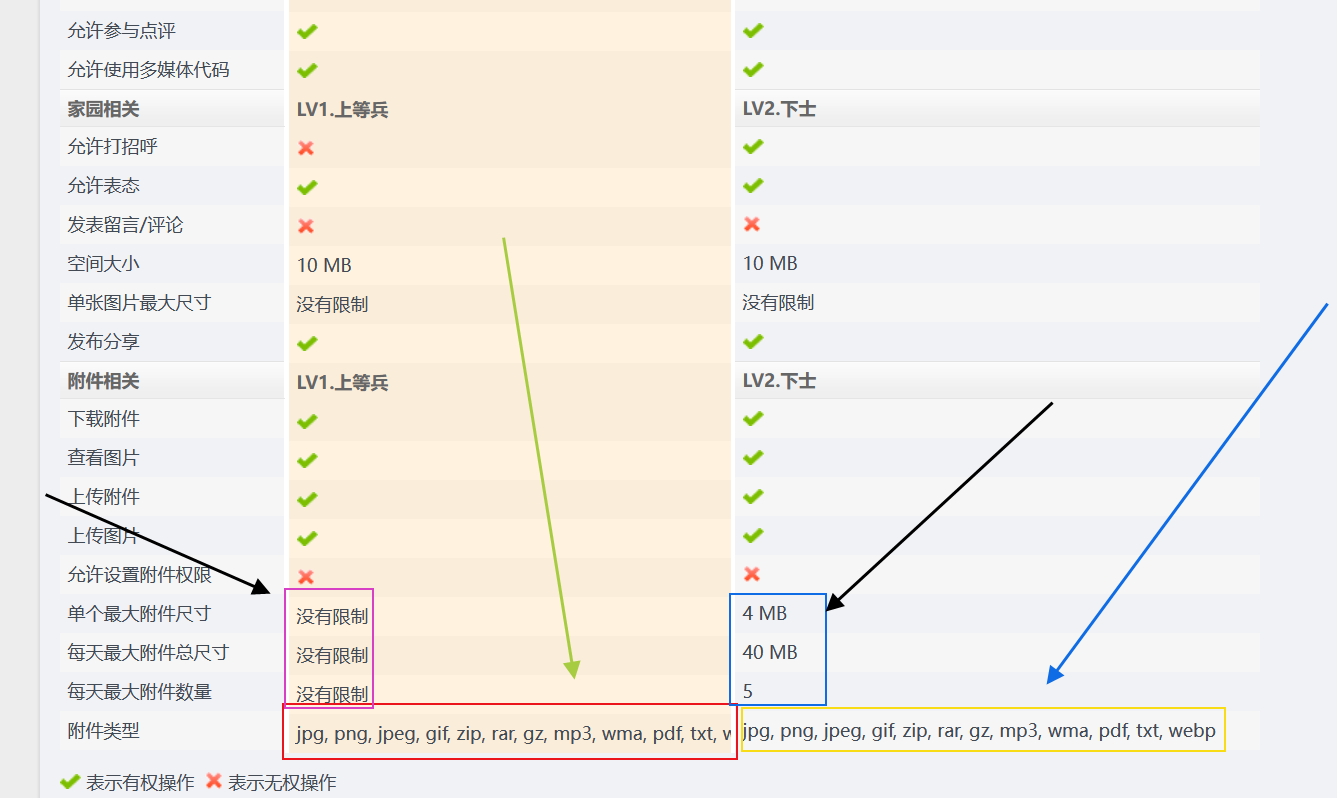This screenshot has height=798, width=1337.
Task: Click LV2 attachment types list ending in webp
Action: (980, 731)
